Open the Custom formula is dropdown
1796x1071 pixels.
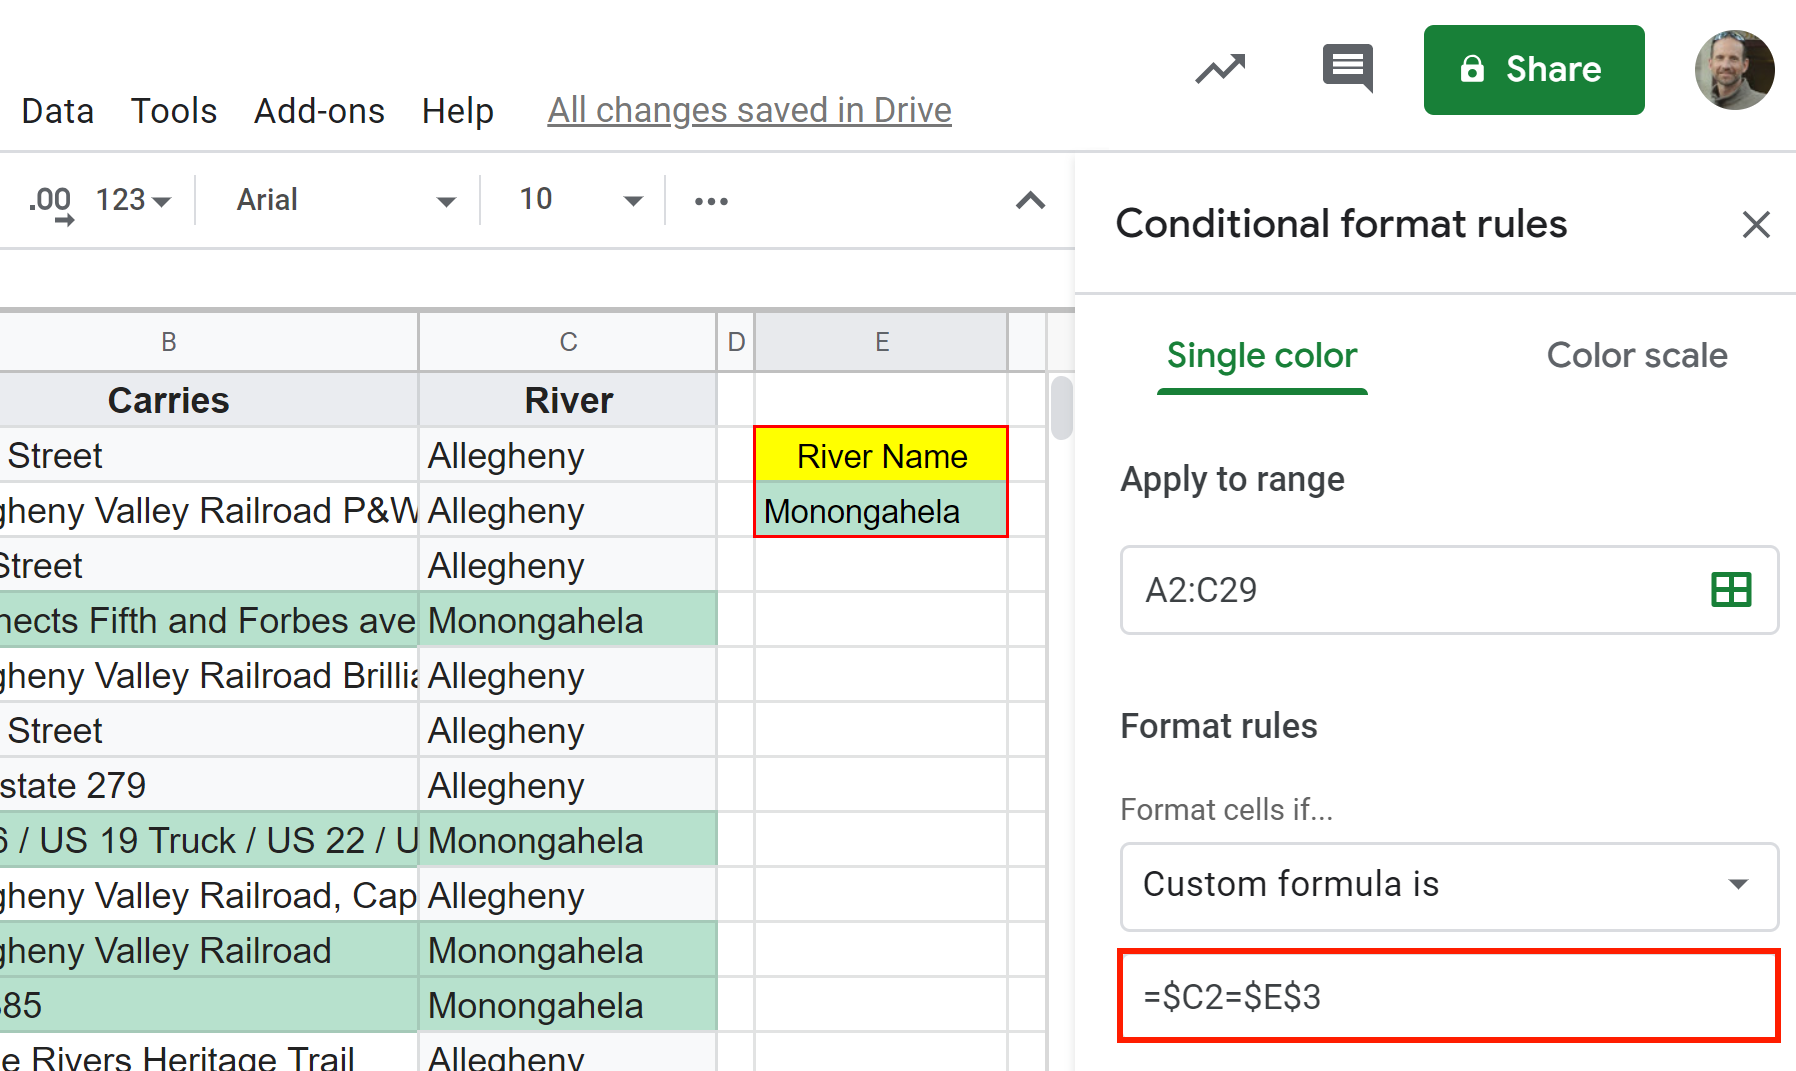click(1449, 886)
